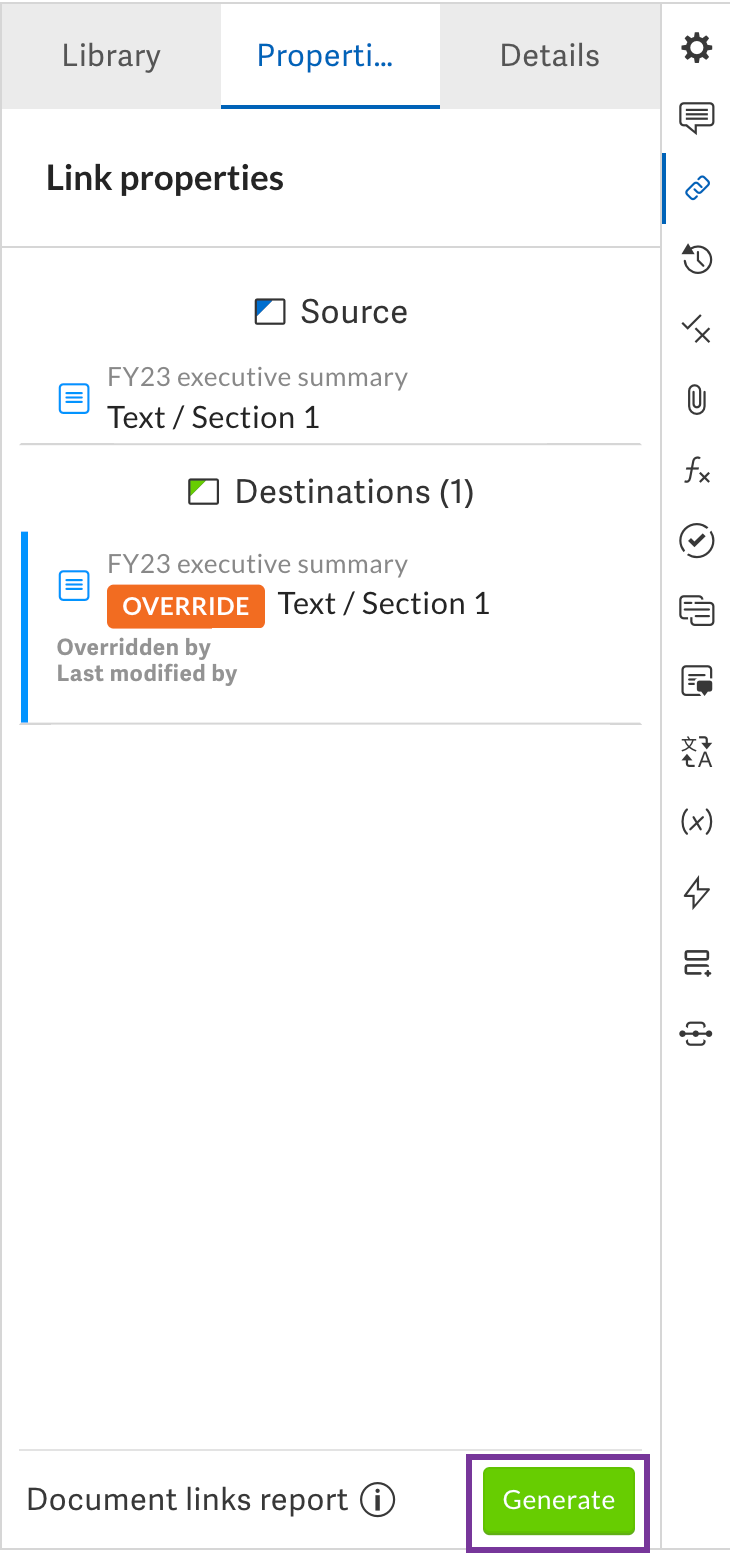Select the source Text / Section 1 link
The image size is (734, 1554).
coord(213,417)
